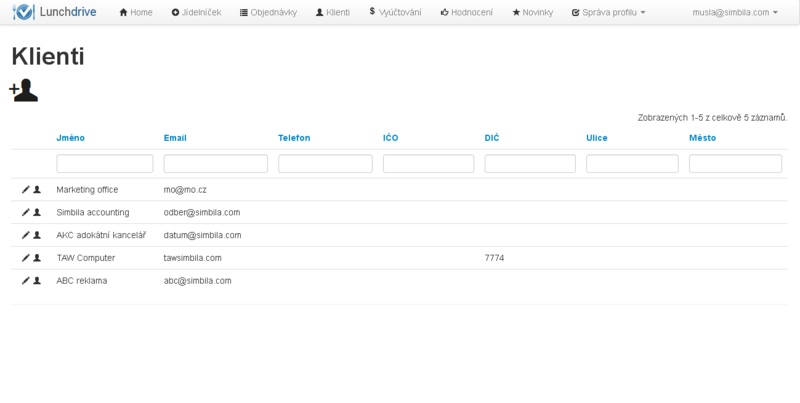
Task: Open Objednávky in the navigation bar
Action: coord(268,12)
